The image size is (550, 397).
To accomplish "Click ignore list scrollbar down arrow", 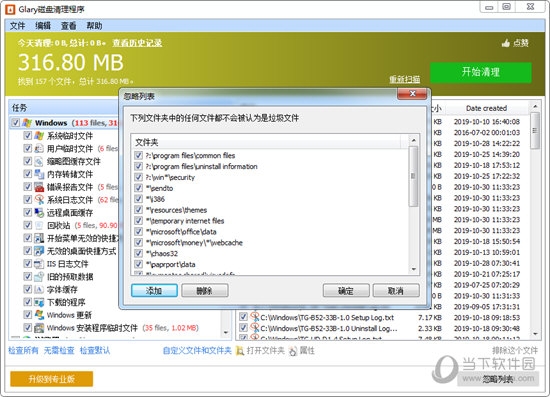I will coord(414,269).
